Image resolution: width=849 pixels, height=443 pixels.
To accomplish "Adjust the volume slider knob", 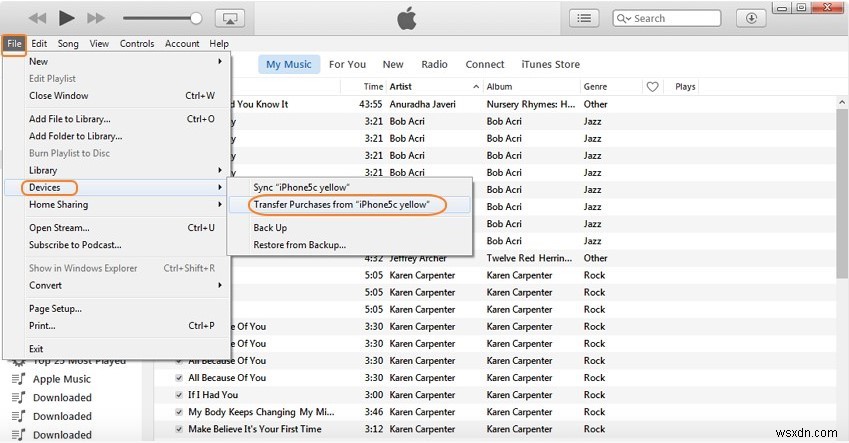I will point(196,18).
